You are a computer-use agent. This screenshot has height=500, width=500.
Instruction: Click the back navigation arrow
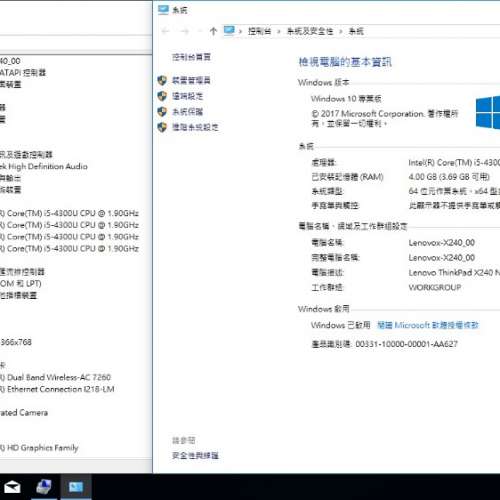[166, 31]
